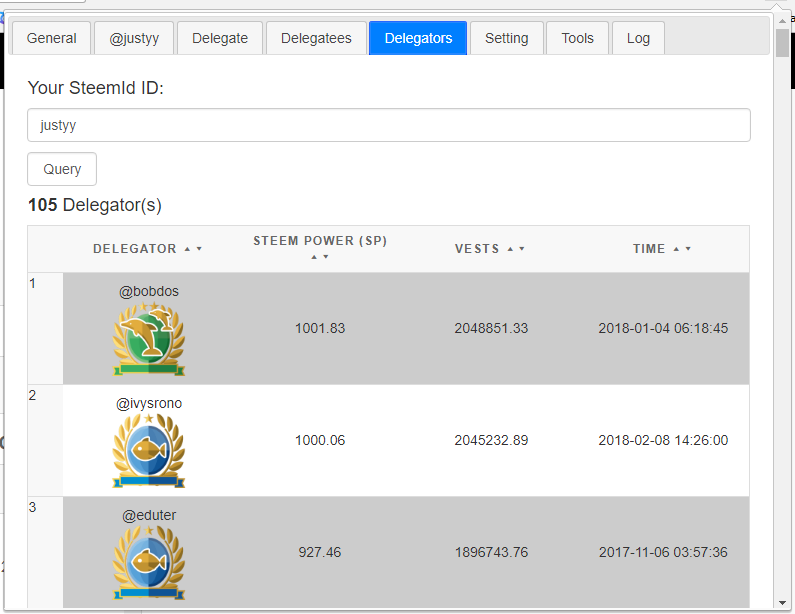Sort Steem Power column descending arrow

coord(326,257)
